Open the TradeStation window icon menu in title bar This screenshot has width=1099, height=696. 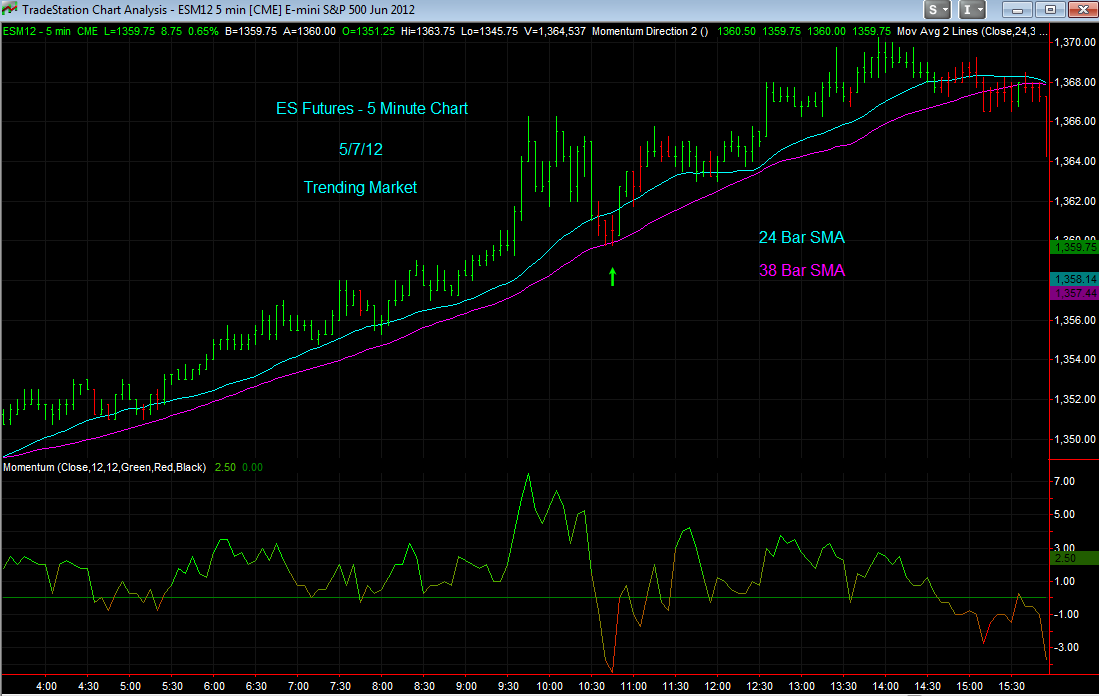pyautogui.click(x=10, y=9)
